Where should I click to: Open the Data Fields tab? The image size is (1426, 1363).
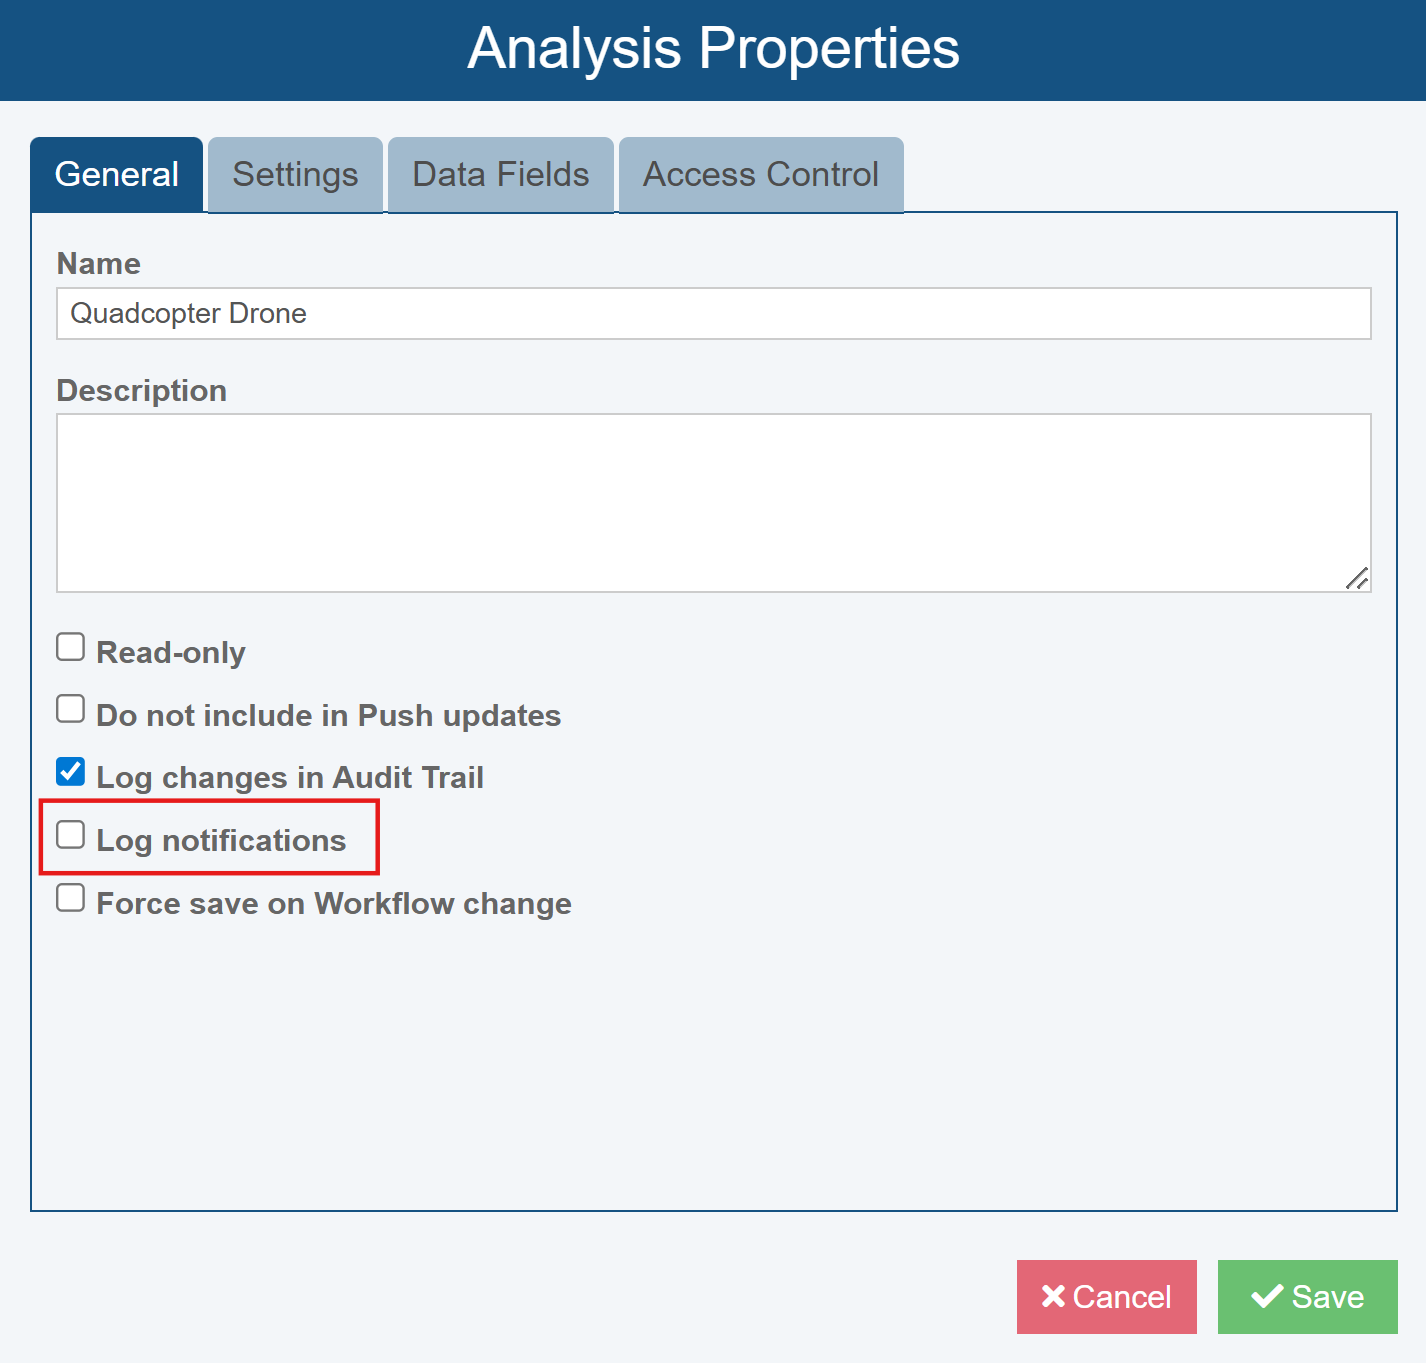click(x=500, y=175)
